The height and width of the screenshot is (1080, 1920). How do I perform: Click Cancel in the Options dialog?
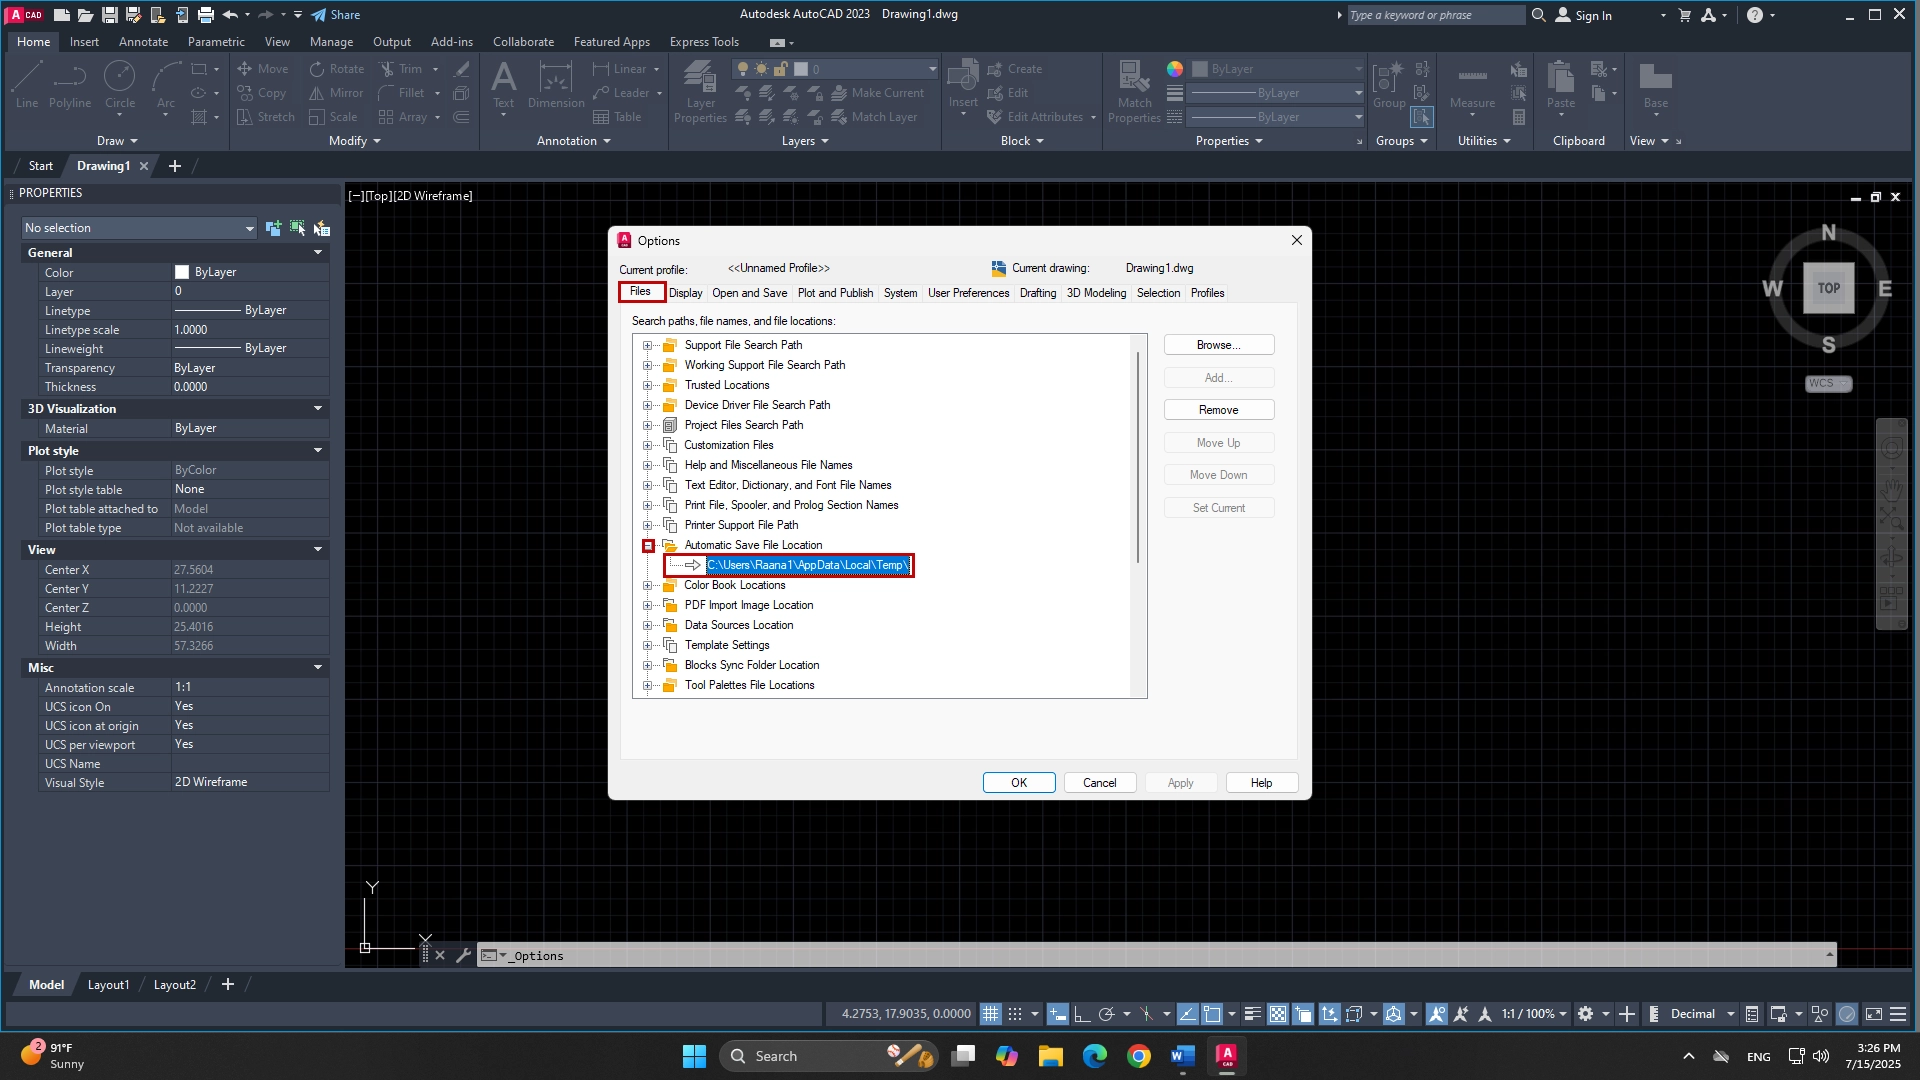click(x=1099, y=783)
